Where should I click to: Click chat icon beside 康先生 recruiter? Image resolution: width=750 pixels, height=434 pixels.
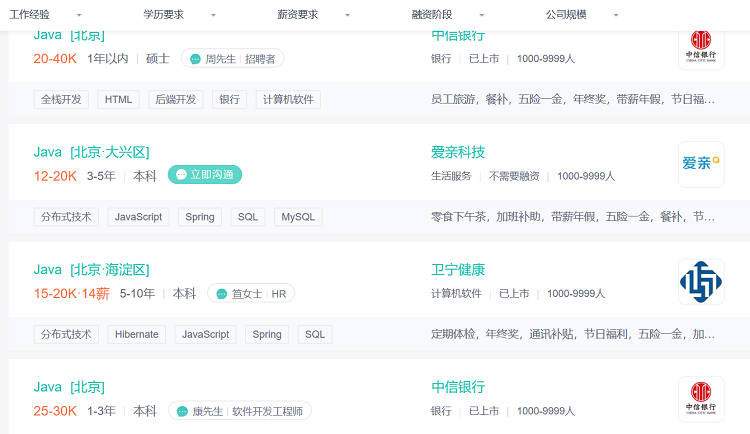click(x=181, y=411)
